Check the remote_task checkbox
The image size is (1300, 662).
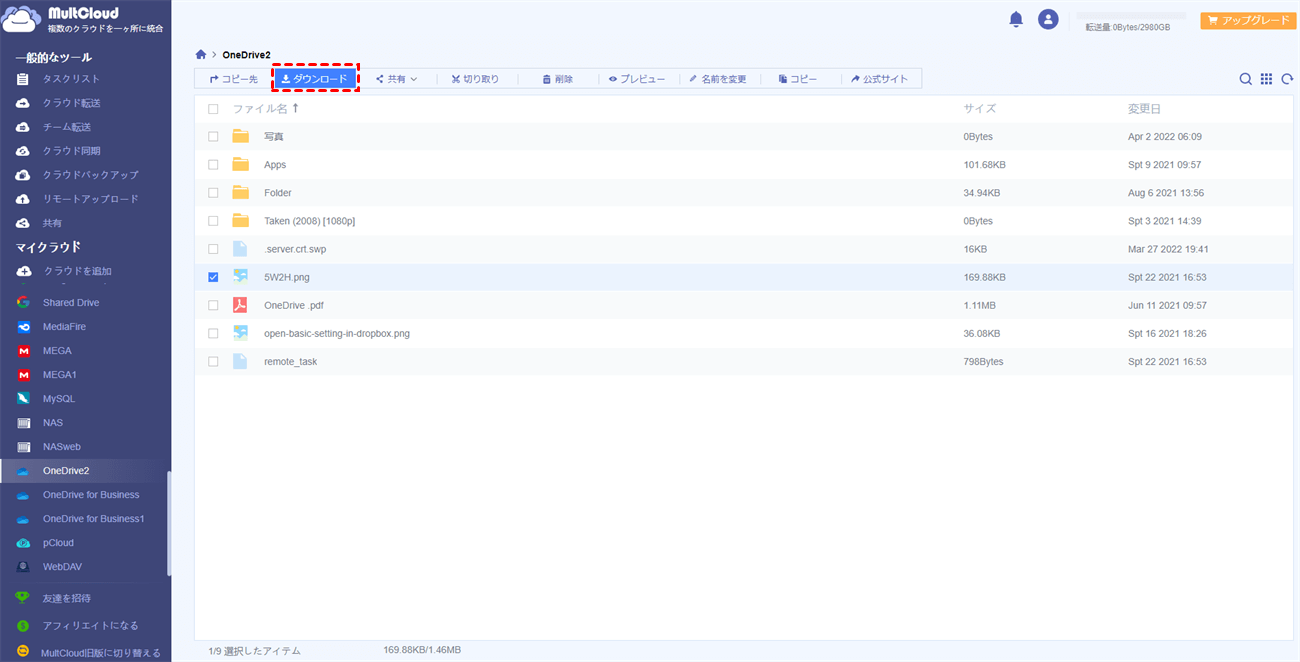[213, 361]
